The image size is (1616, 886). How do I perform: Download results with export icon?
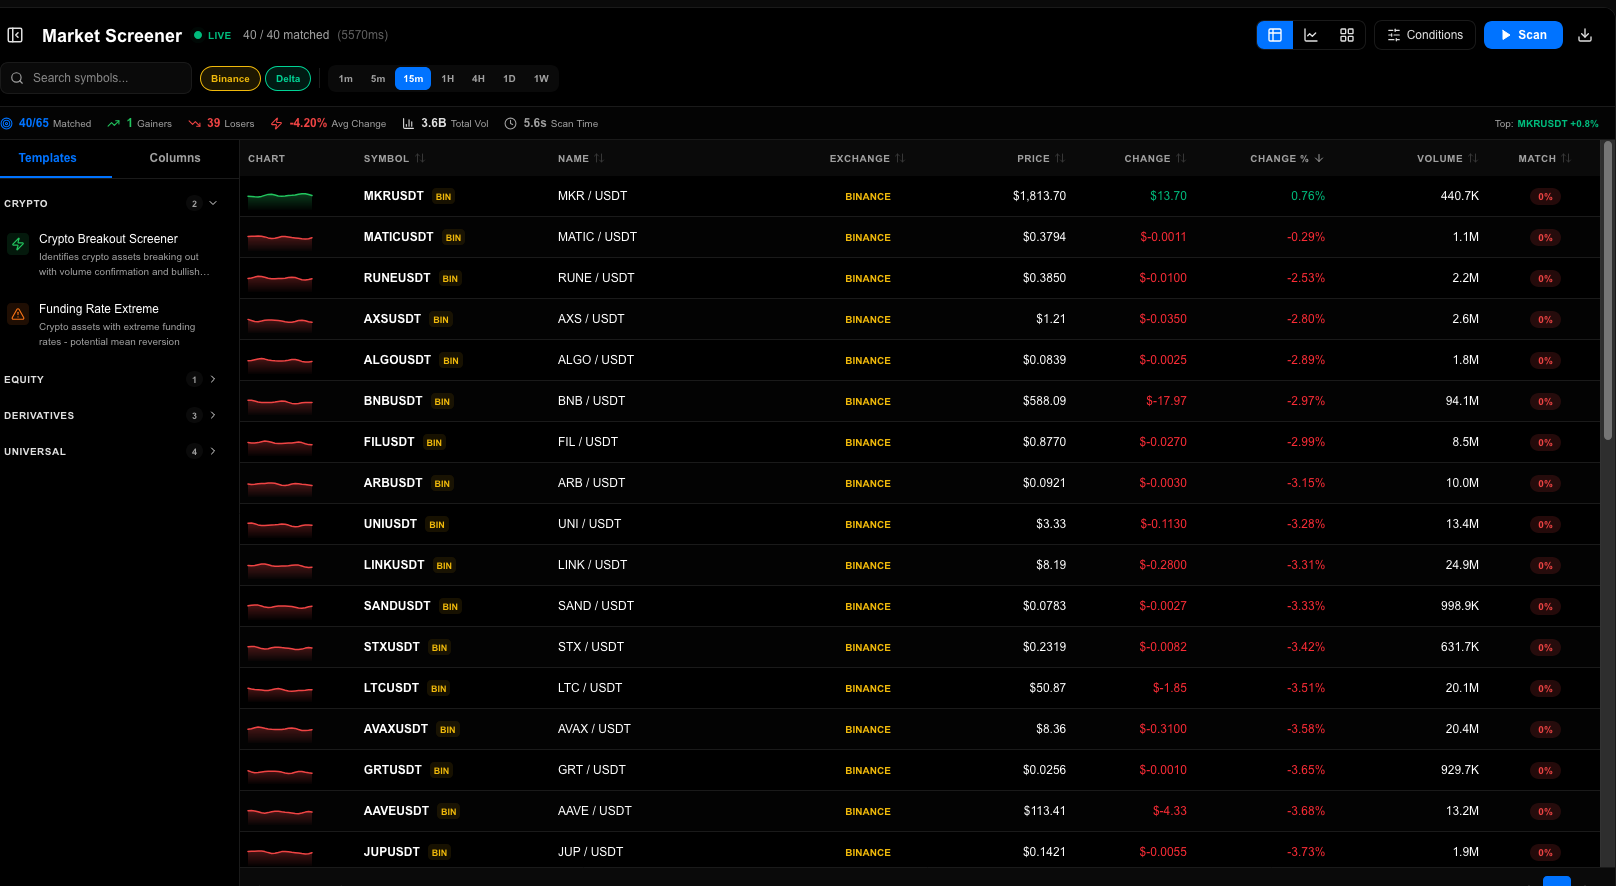[1585, 35]
